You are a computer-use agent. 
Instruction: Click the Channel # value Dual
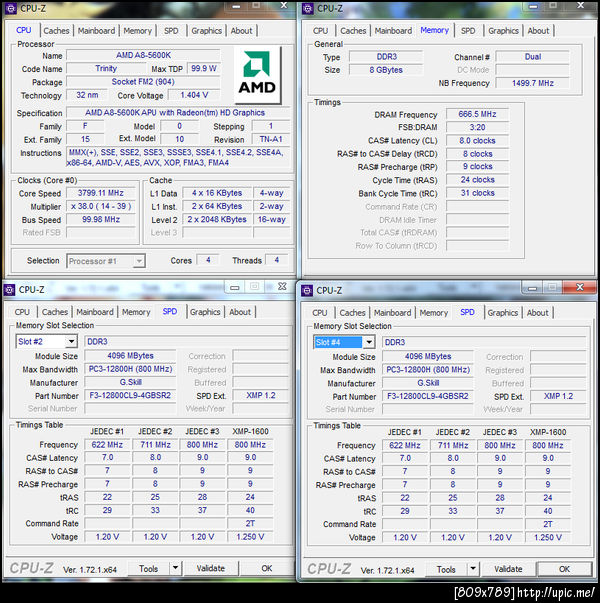tap(533, 57)
